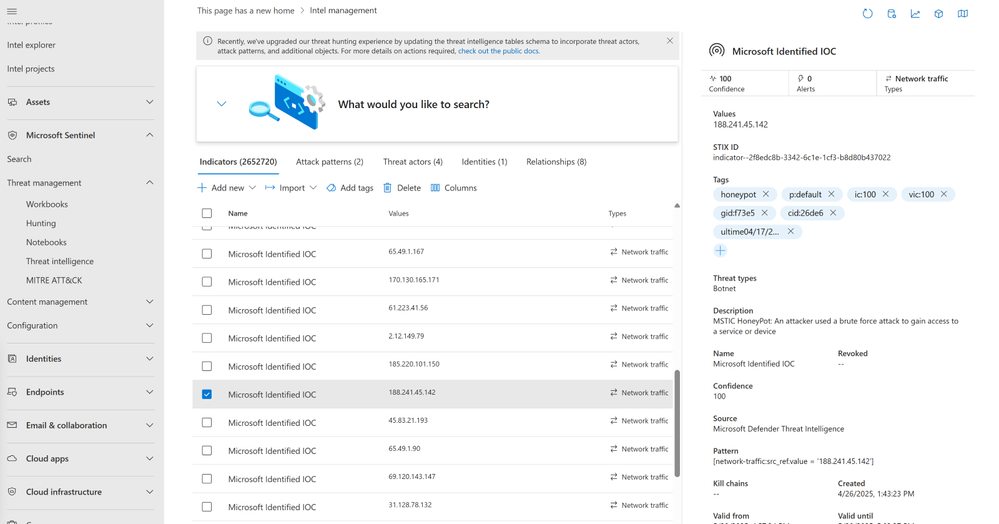Image resolution: width=999 pixels, height=524 pixels.
Task: Open the hamburger navigation menu
Action: (12, 11)
